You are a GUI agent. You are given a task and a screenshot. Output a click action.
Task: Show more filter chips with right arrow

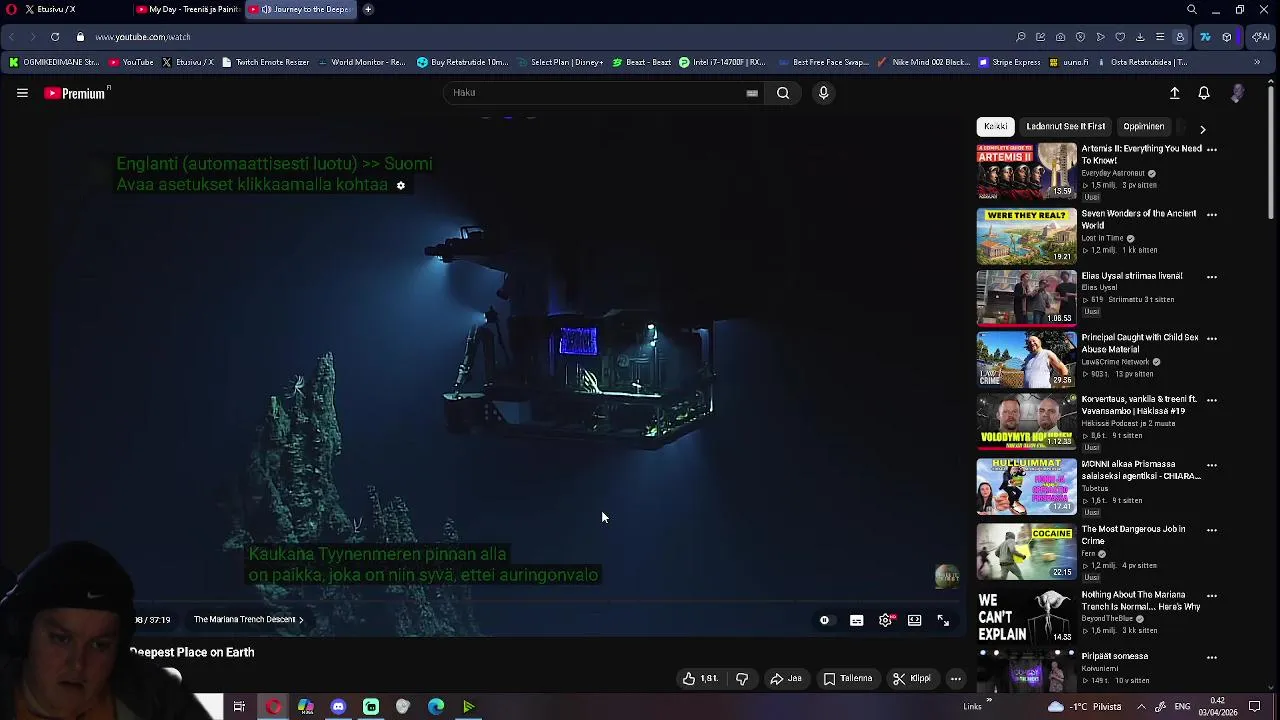point(1202,129)
